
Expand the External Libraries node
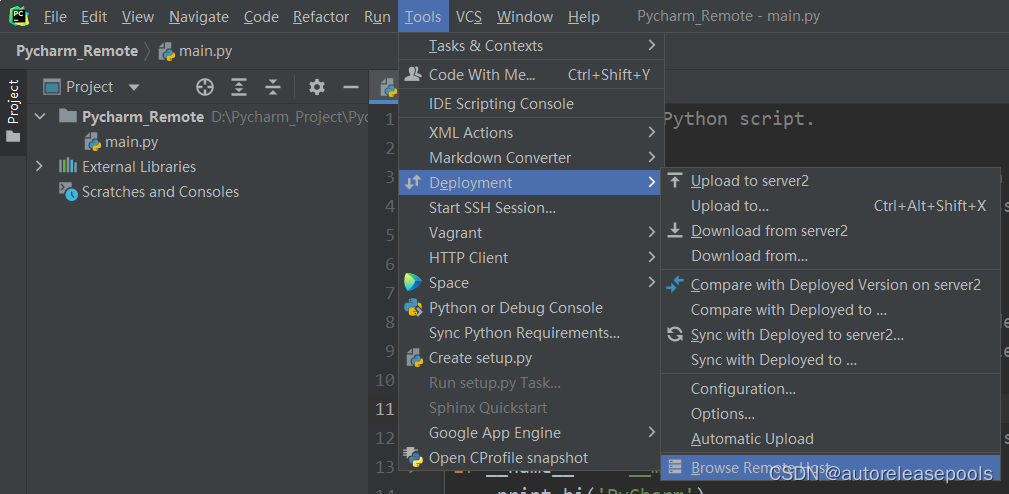(39, 166)
